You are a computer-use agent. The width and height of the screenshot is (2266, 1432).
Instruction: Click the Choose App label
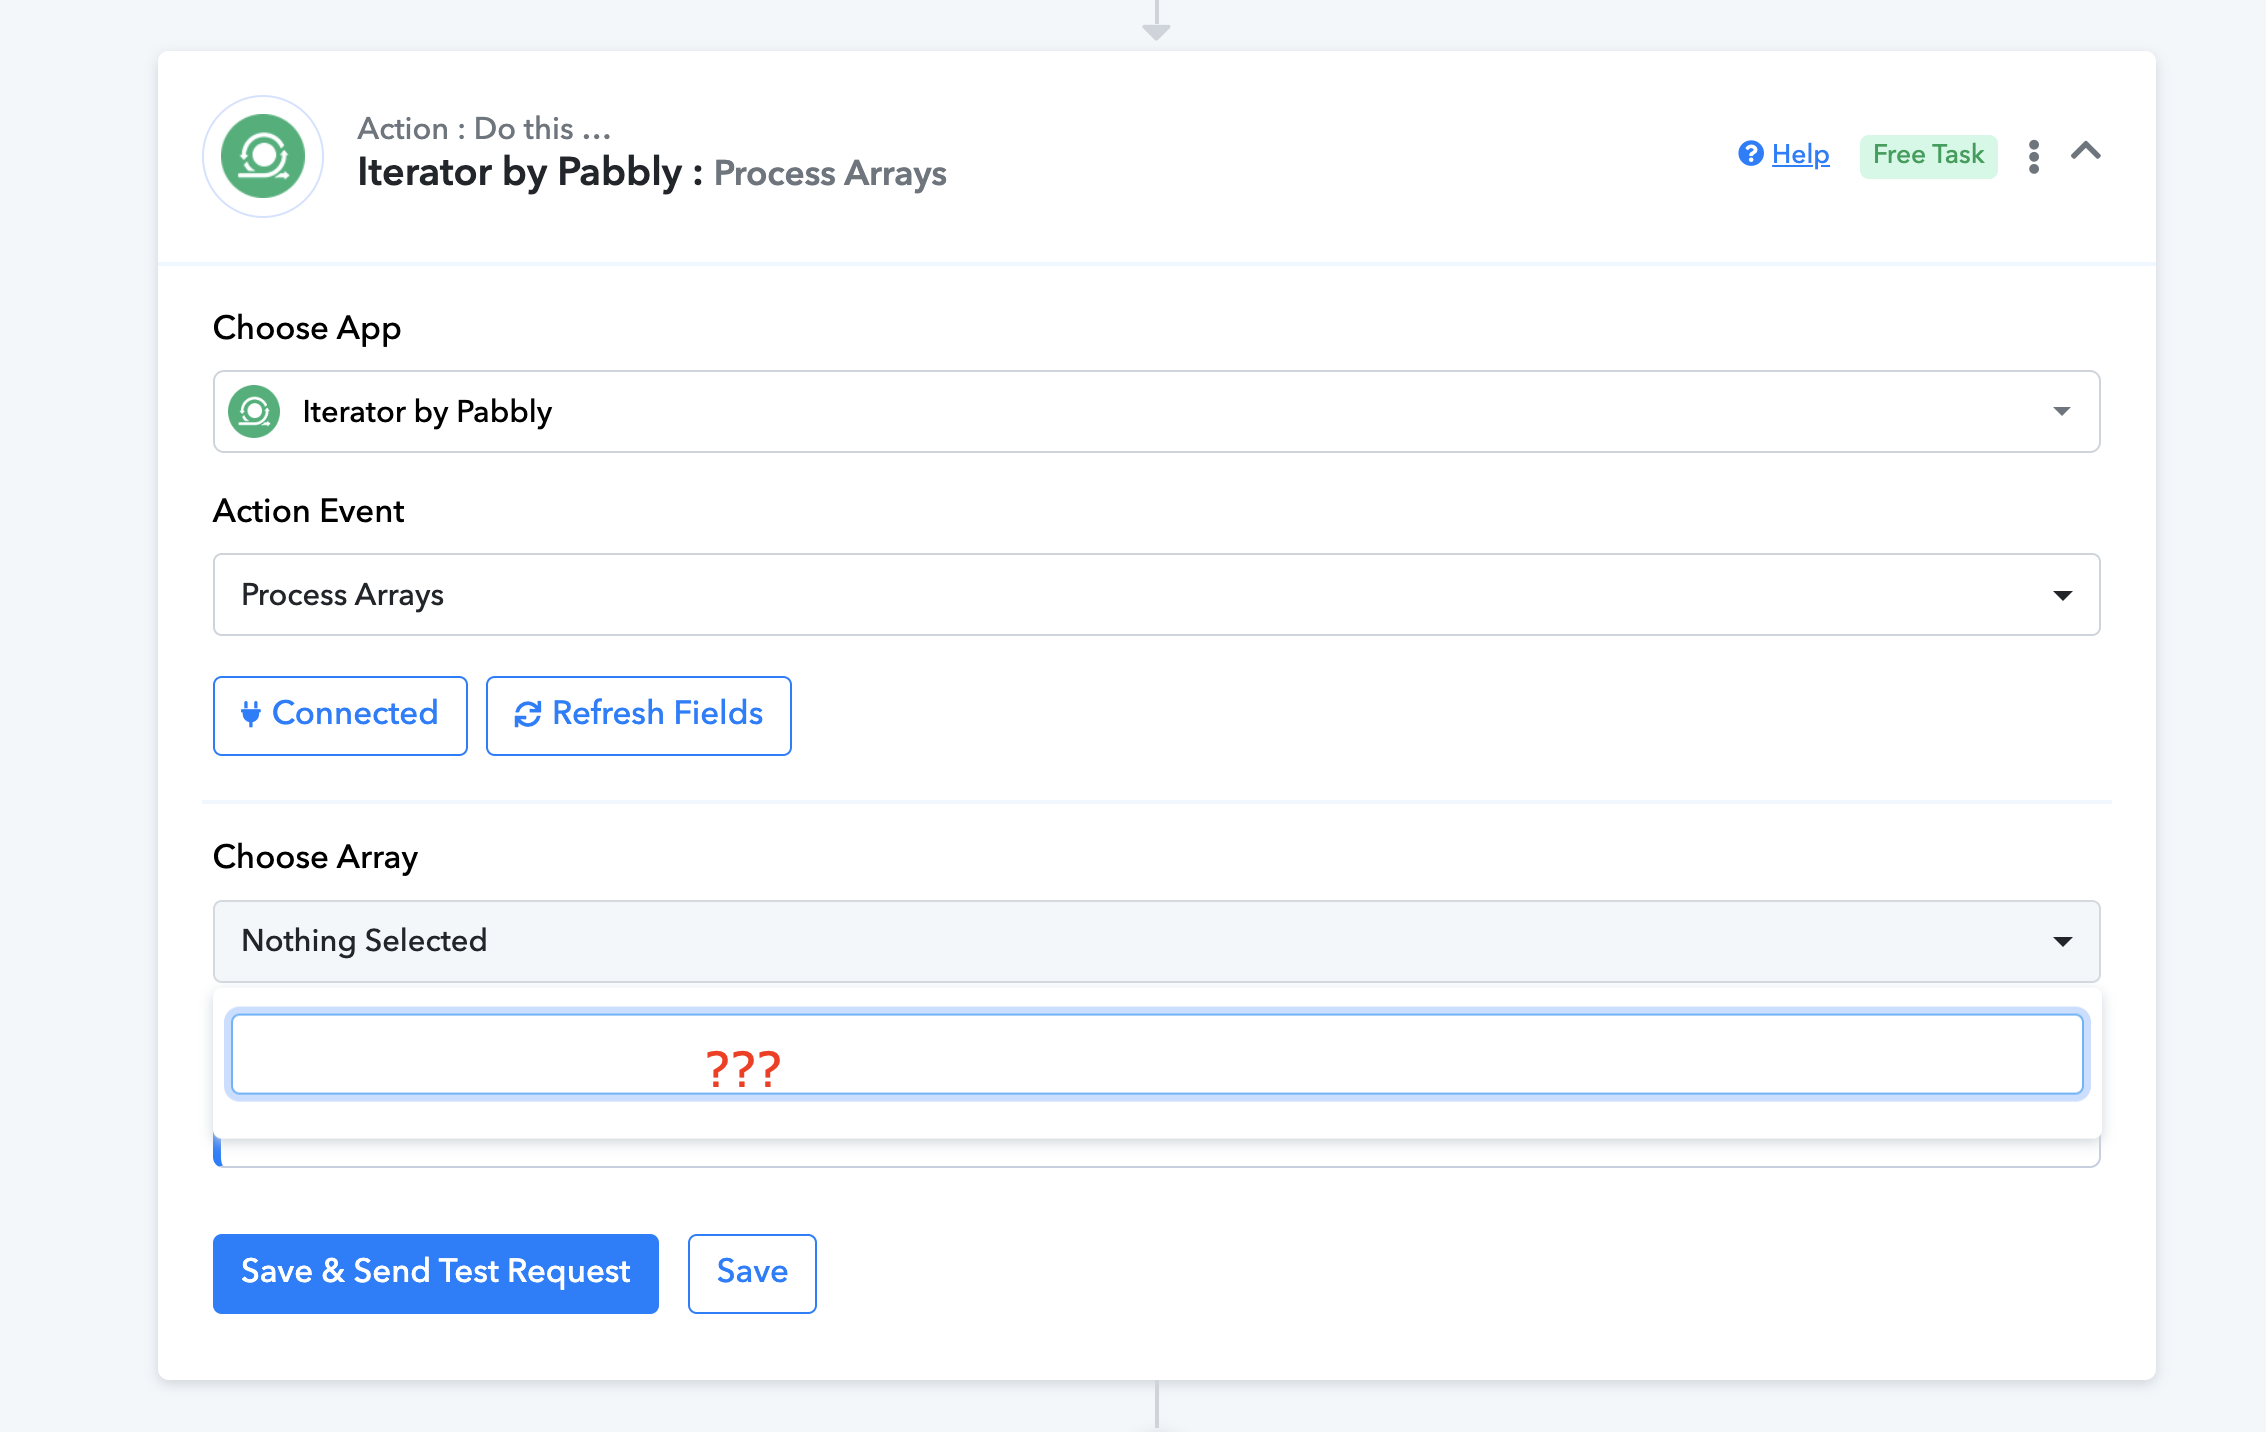point(307,328)
